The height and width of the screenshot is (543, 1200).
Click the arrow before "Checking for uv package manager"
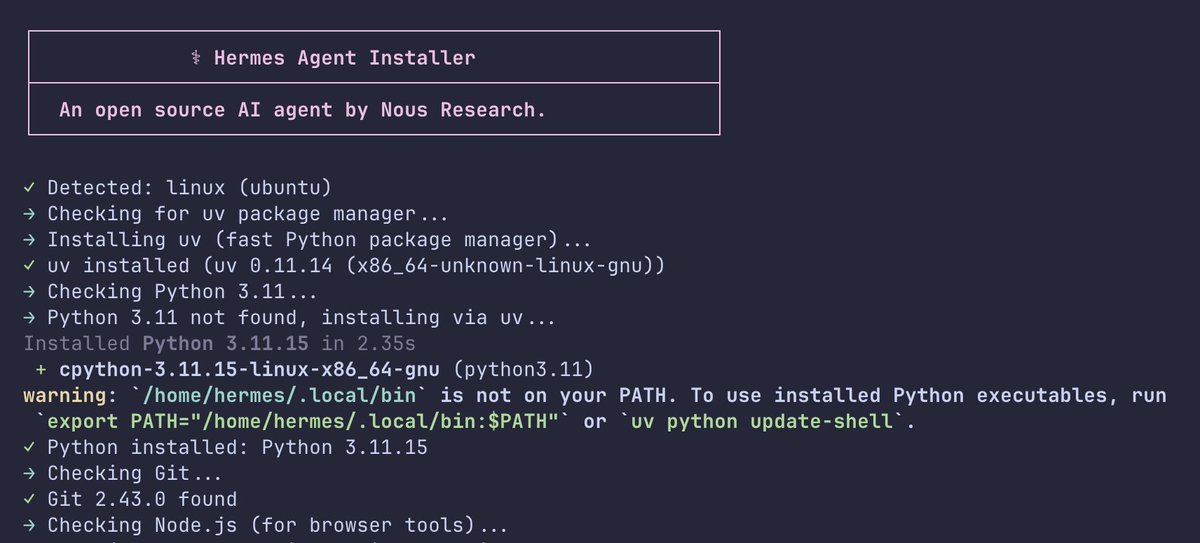click(30, 214)
